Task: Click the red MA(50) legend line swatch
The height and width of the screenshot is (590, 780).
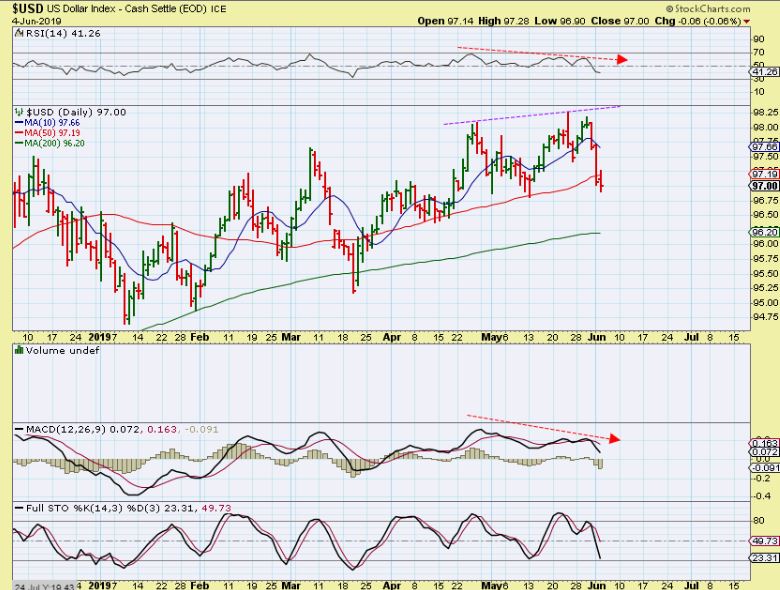Action: point(19,133)
